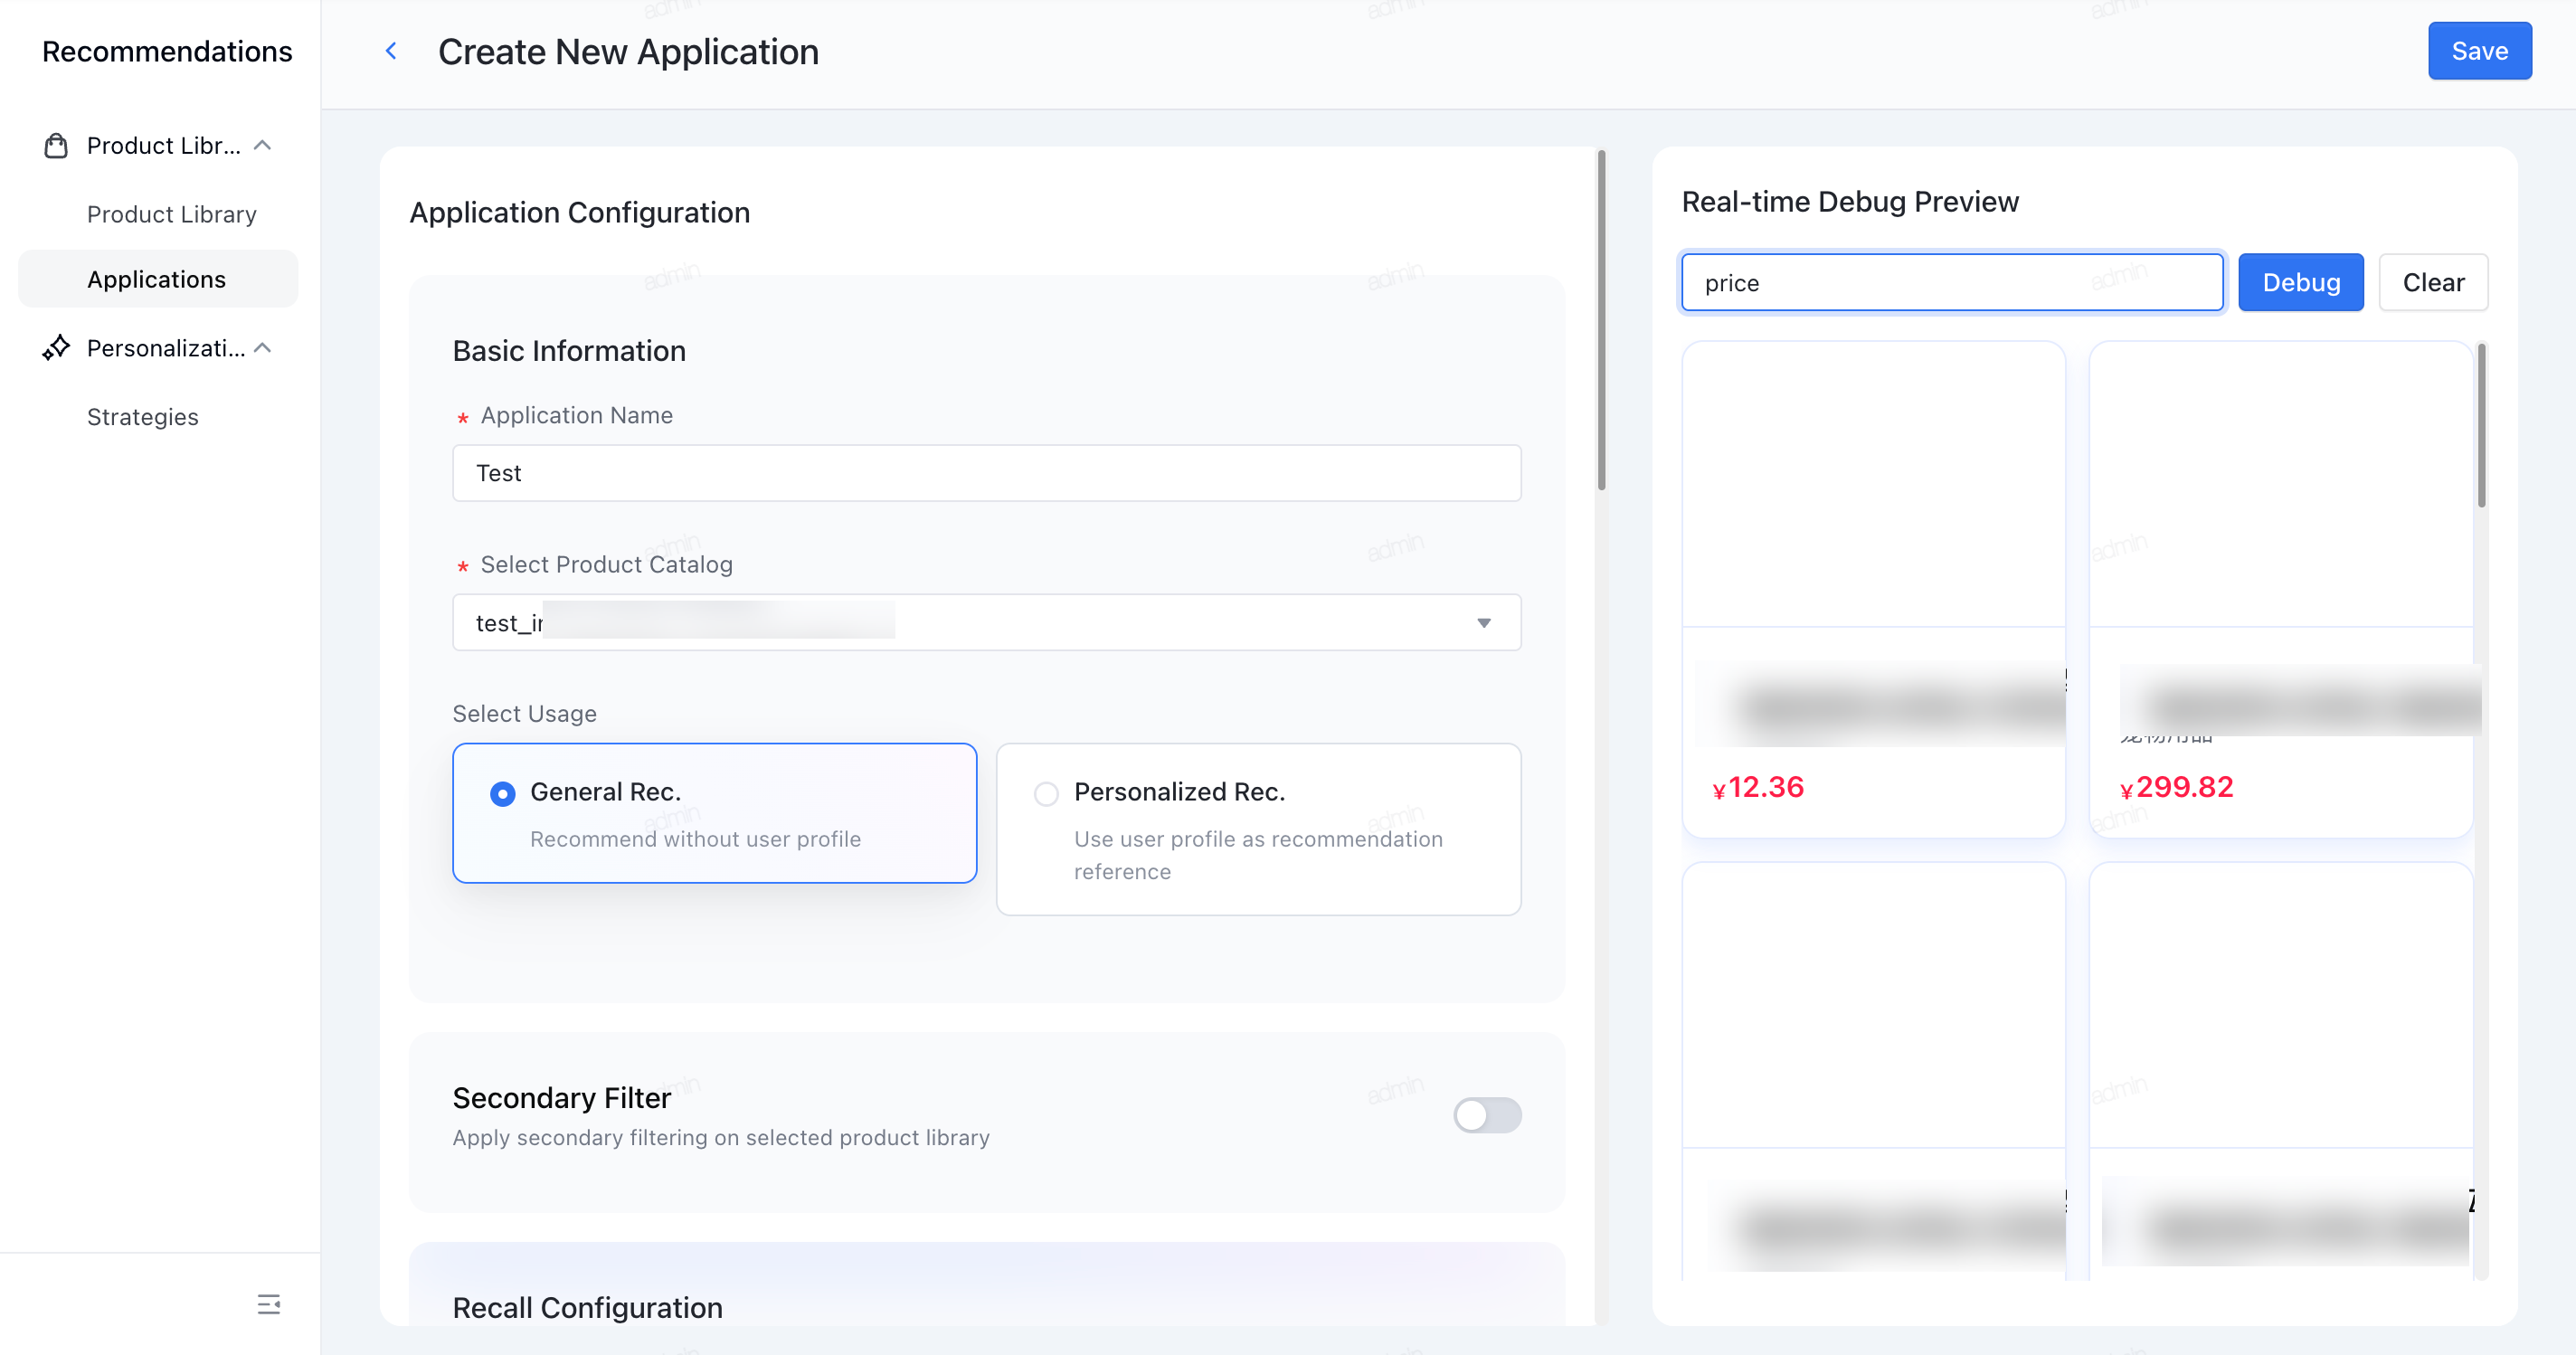2576x1355 pixels.
Task: Click the debug preview results scrollbar
Action: (x=2481, y=426)
